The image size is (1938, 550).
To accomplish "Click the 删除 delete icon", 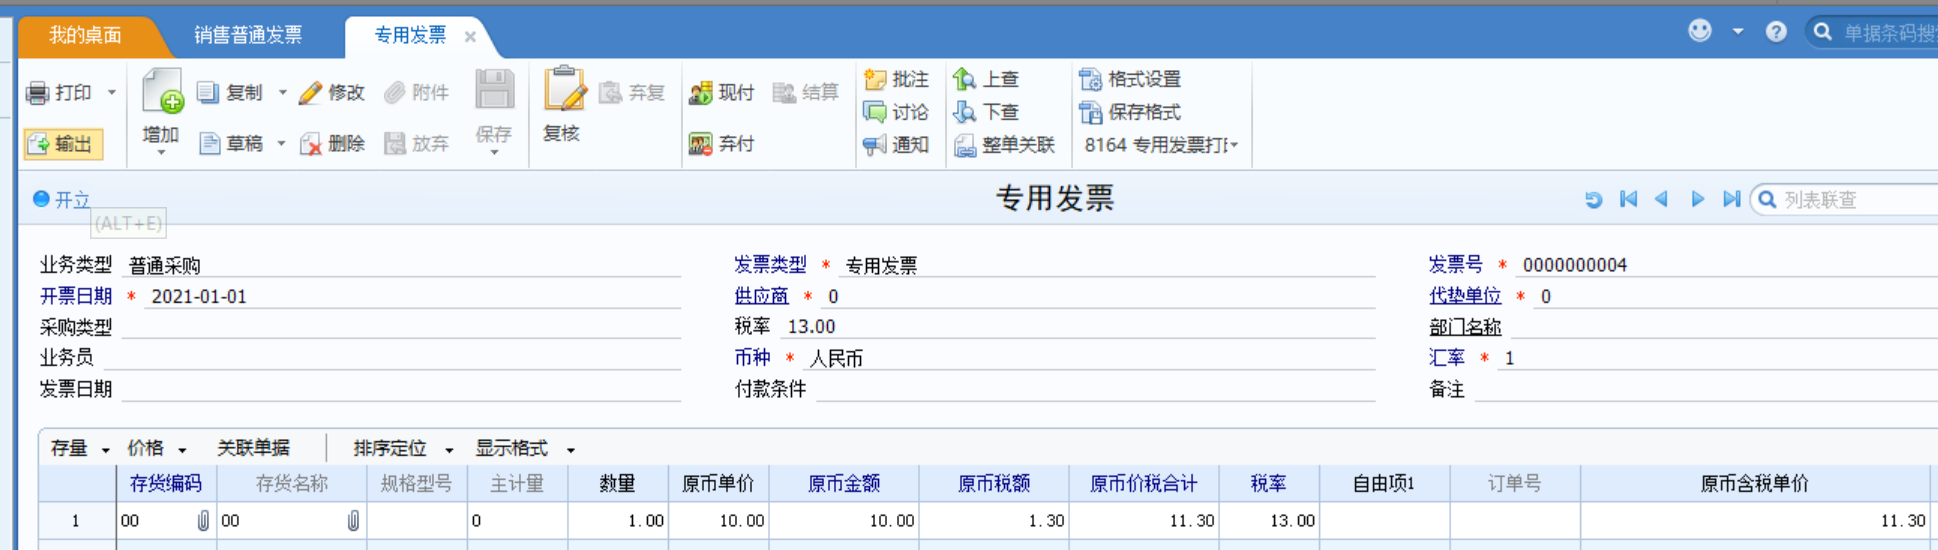I will pyautogui.click(x=311, y=144).
